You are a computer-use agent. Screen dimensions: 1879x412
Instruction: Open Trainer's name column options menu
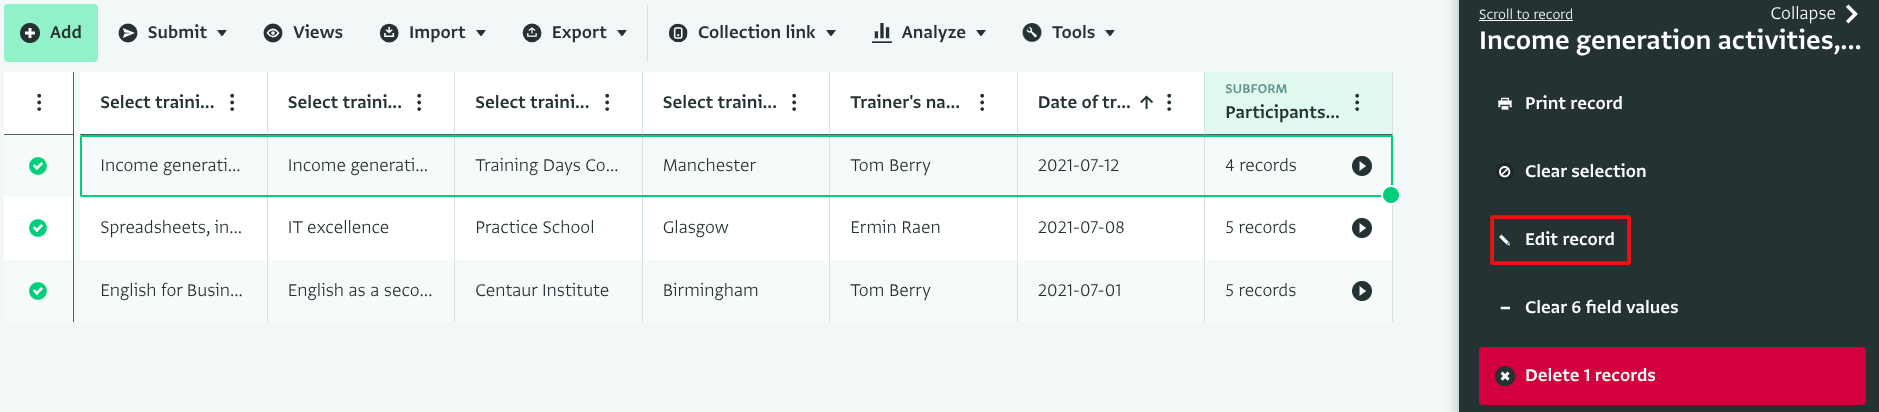click(982, 102)
